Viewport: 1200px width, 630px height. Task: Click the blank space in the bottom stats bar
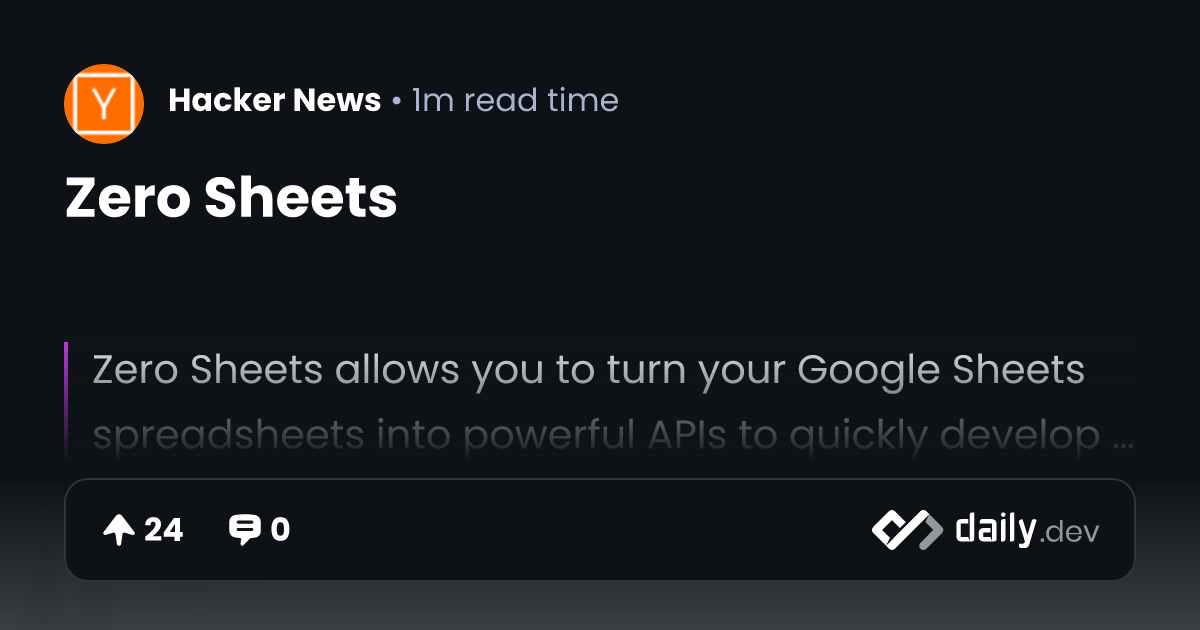580,530
